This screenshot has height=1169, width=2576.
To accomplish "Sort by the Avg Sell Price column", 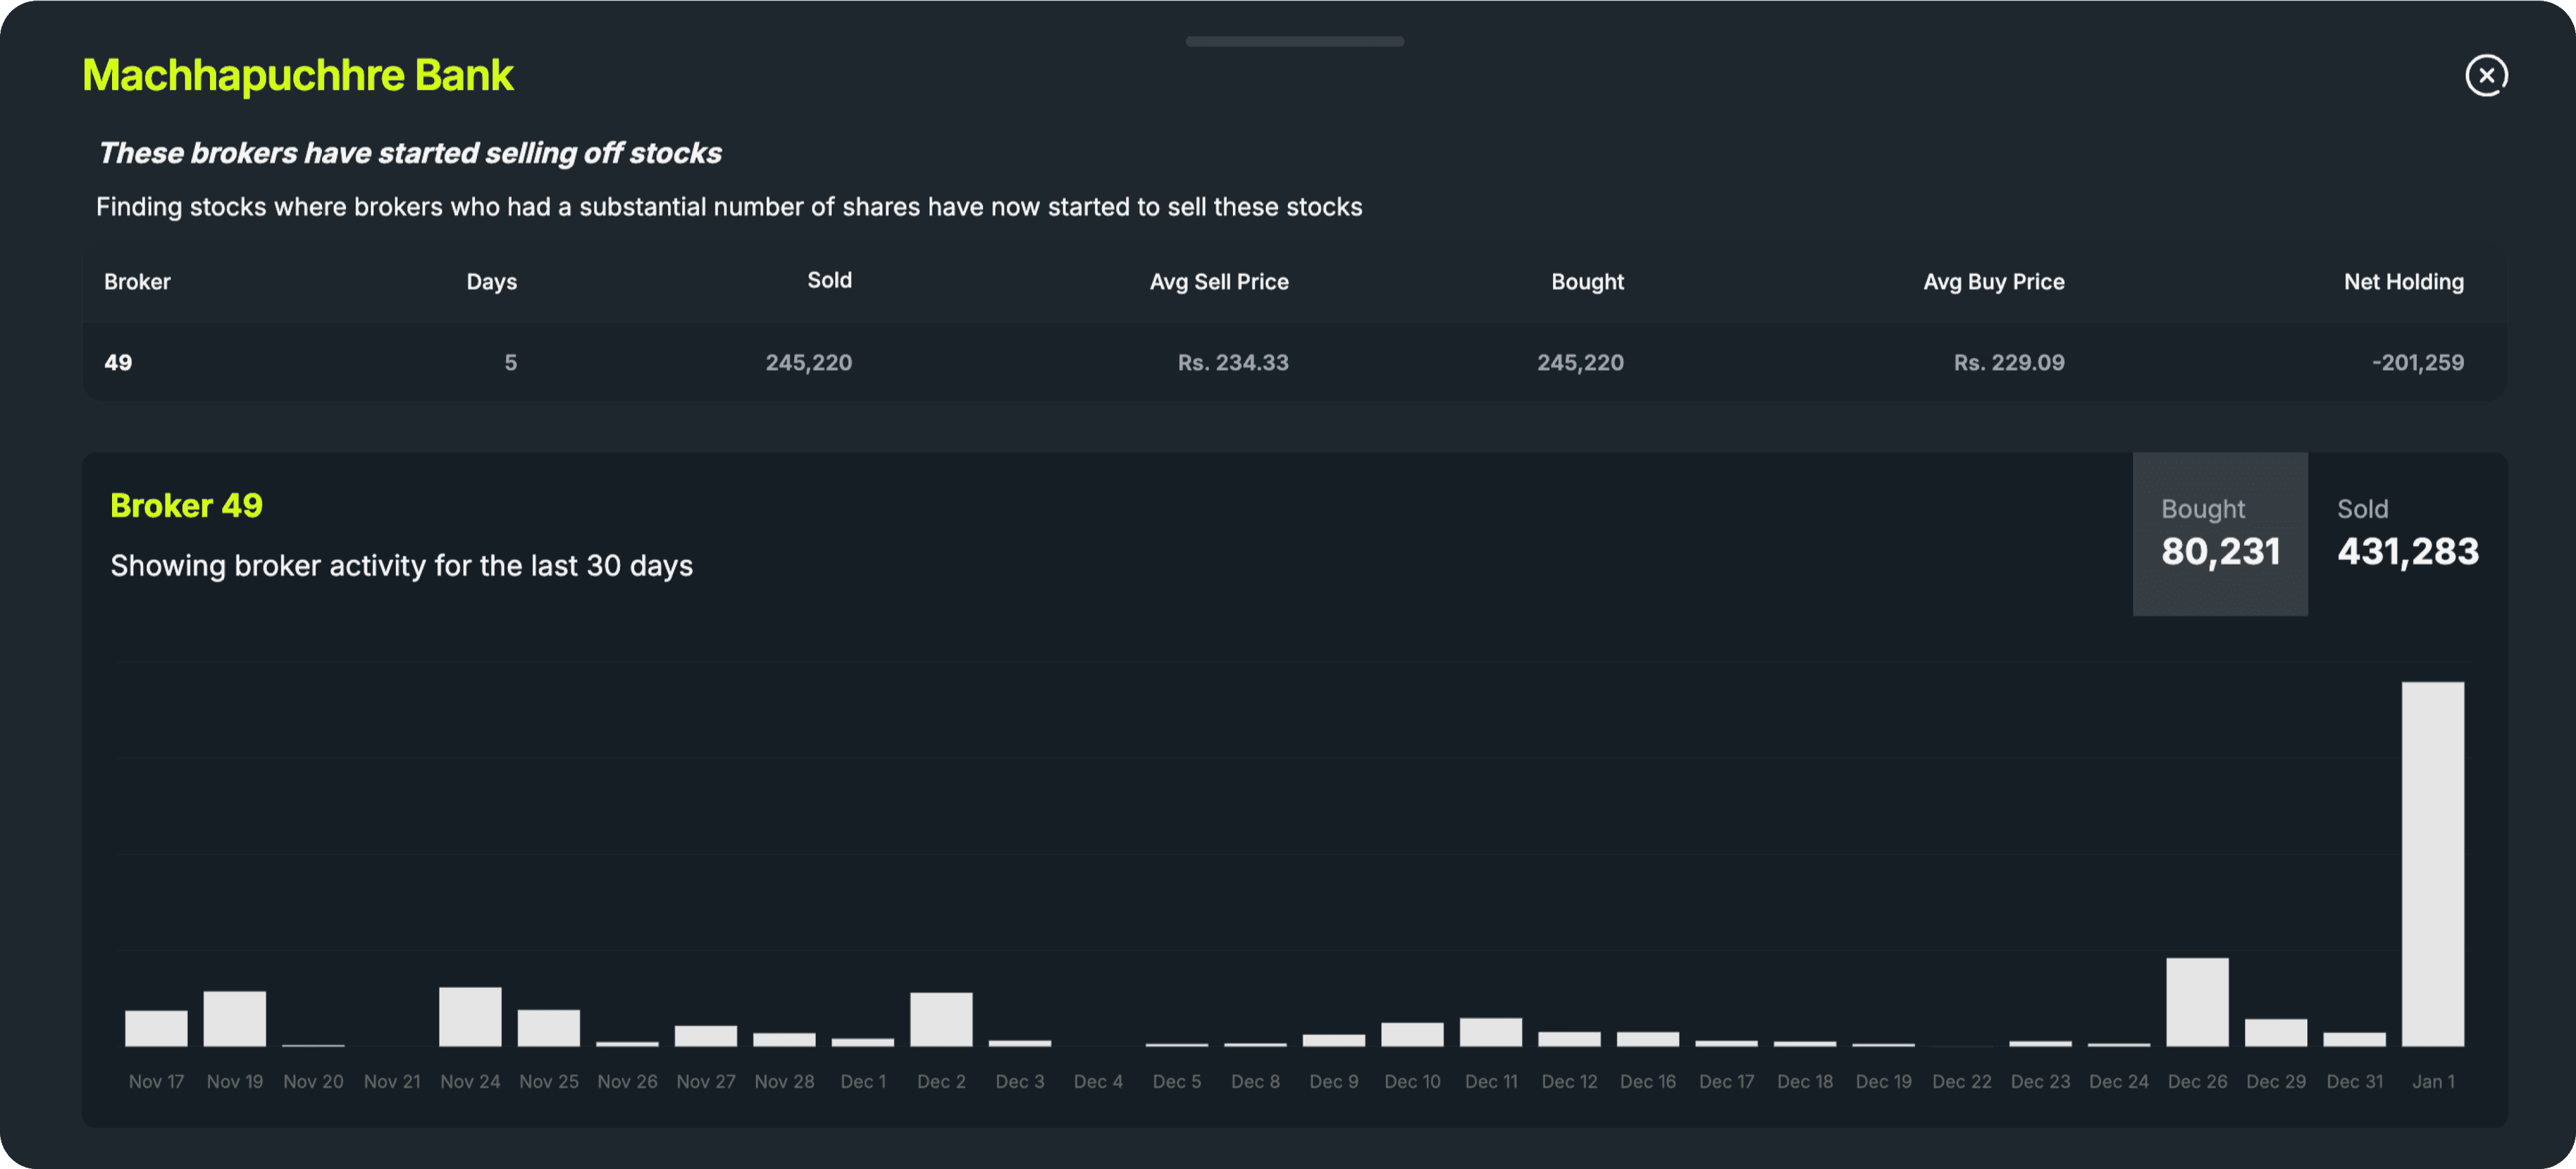I will click(1218, 281).
